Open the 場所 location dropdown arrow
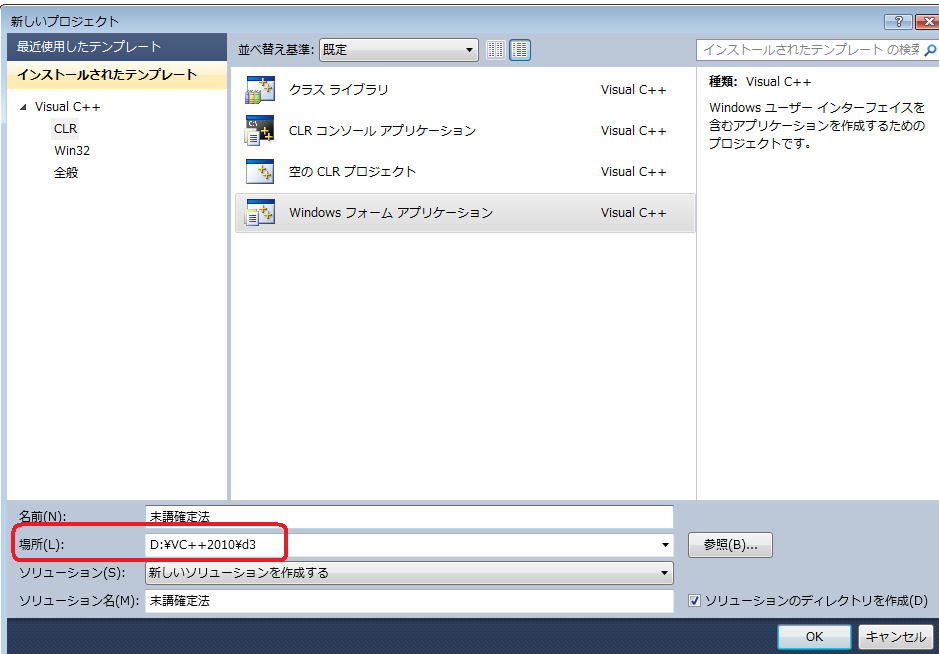The image size is (939, 654). 665,545
